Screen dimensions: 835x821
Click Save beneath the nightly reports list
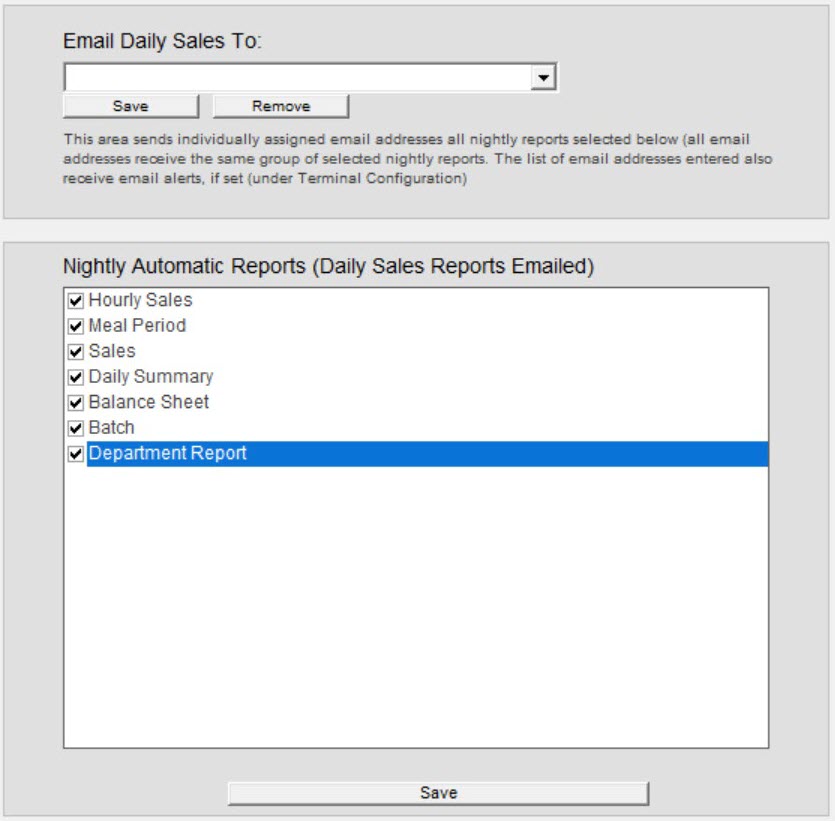tap(436, 790)
